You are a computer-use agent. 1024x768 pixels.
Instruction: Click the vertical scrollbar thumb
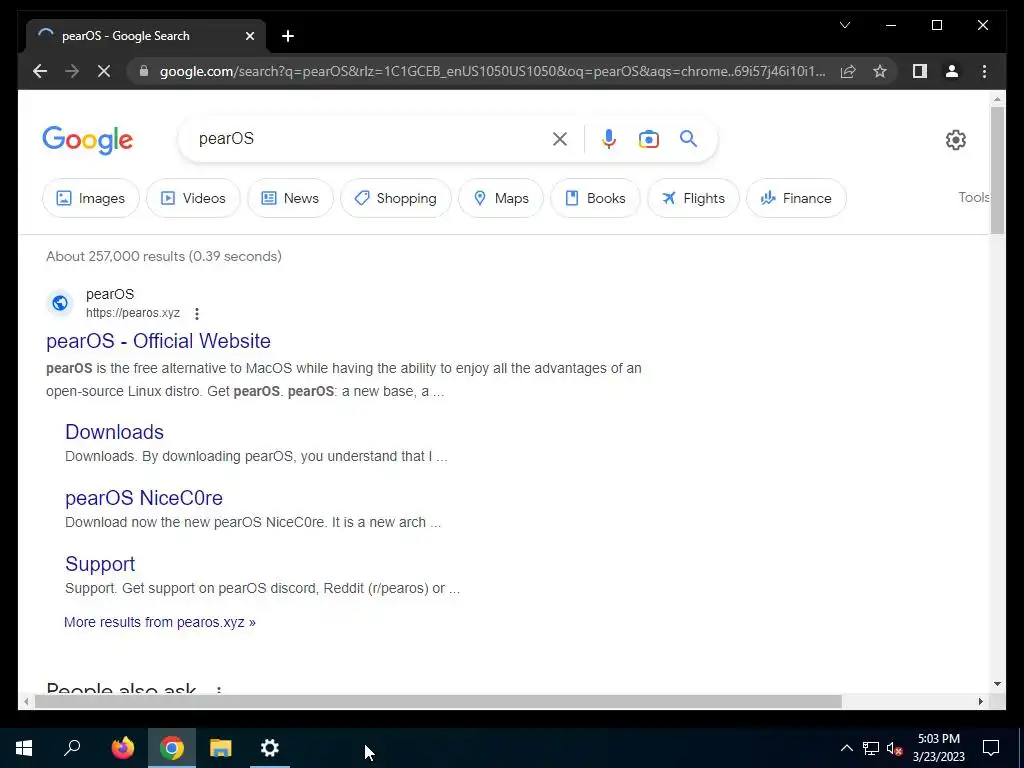[x=997, y=170]
